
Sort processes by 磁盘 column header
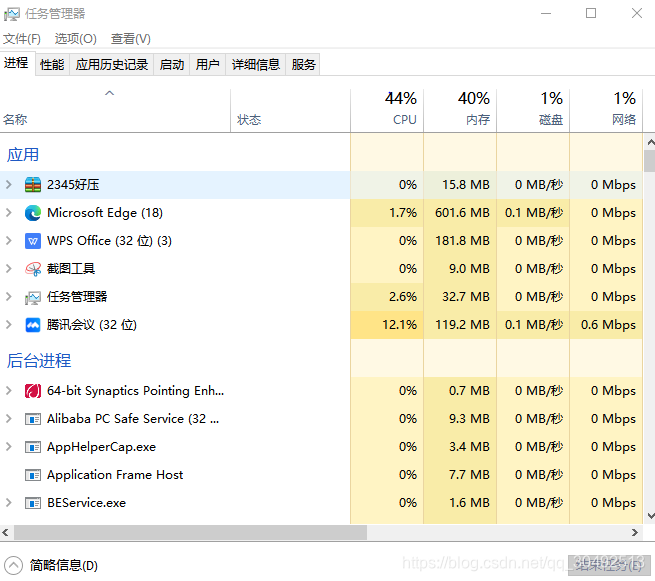pos(533,111)
